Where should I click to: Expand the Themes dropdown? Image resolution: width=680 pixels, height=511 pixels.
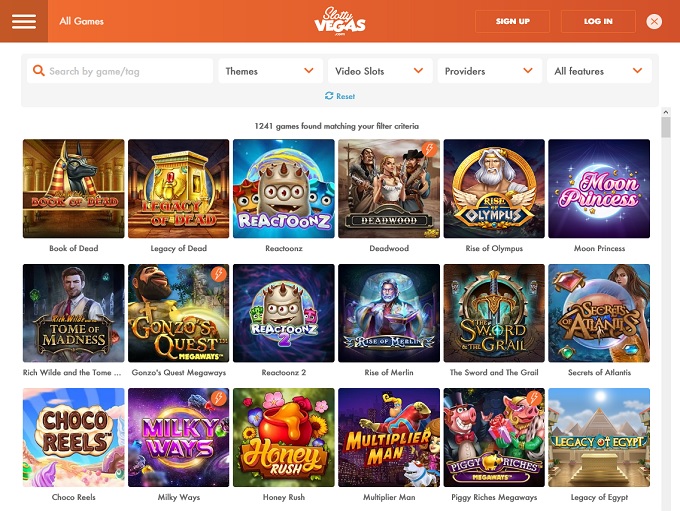click(271, 71)
